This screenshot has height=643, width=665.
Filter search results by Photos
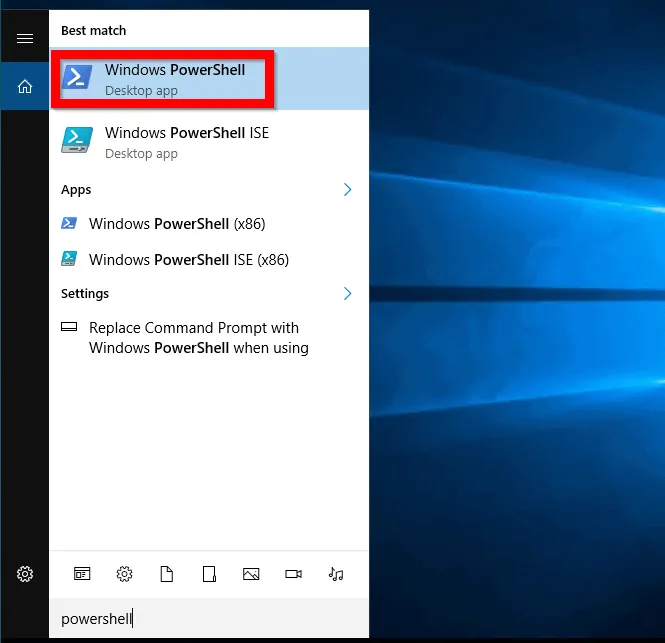[251, 574]
